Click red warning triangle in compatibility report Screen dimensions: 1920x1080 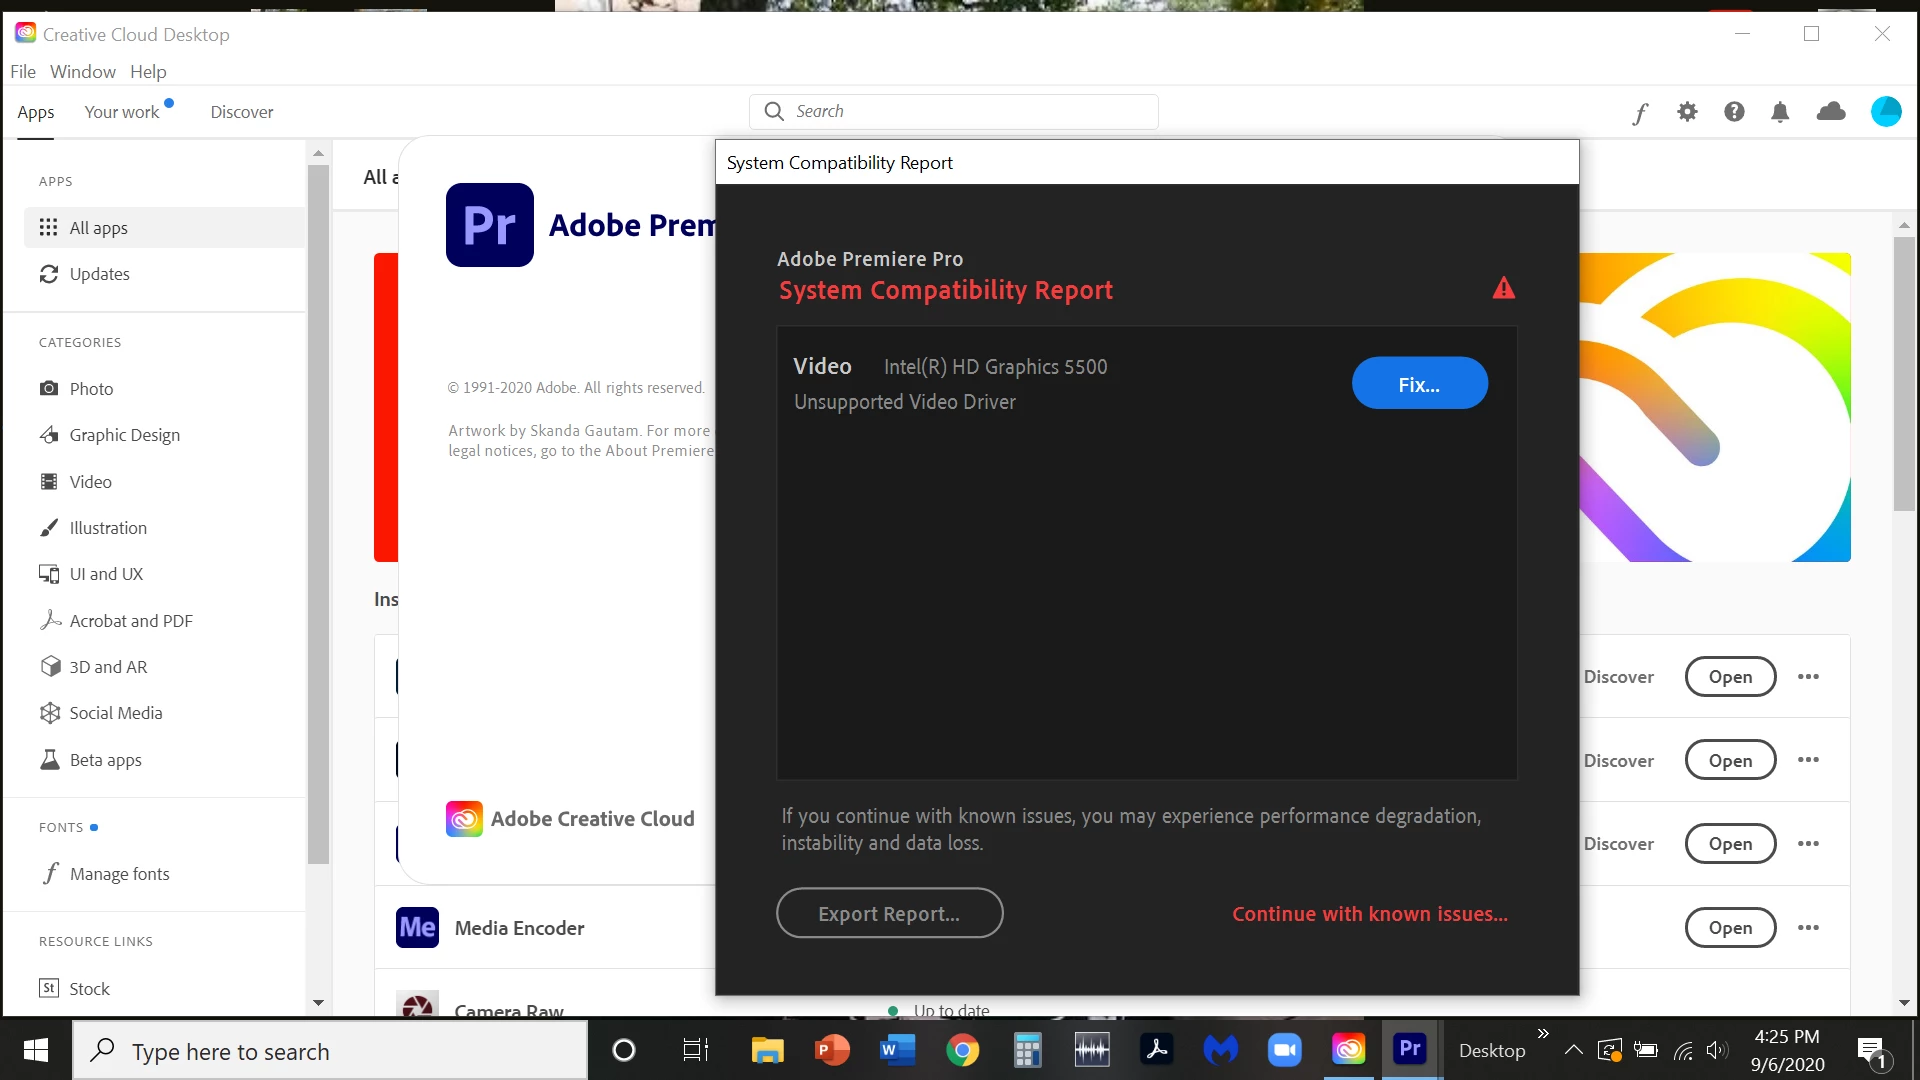(1503, 289)
